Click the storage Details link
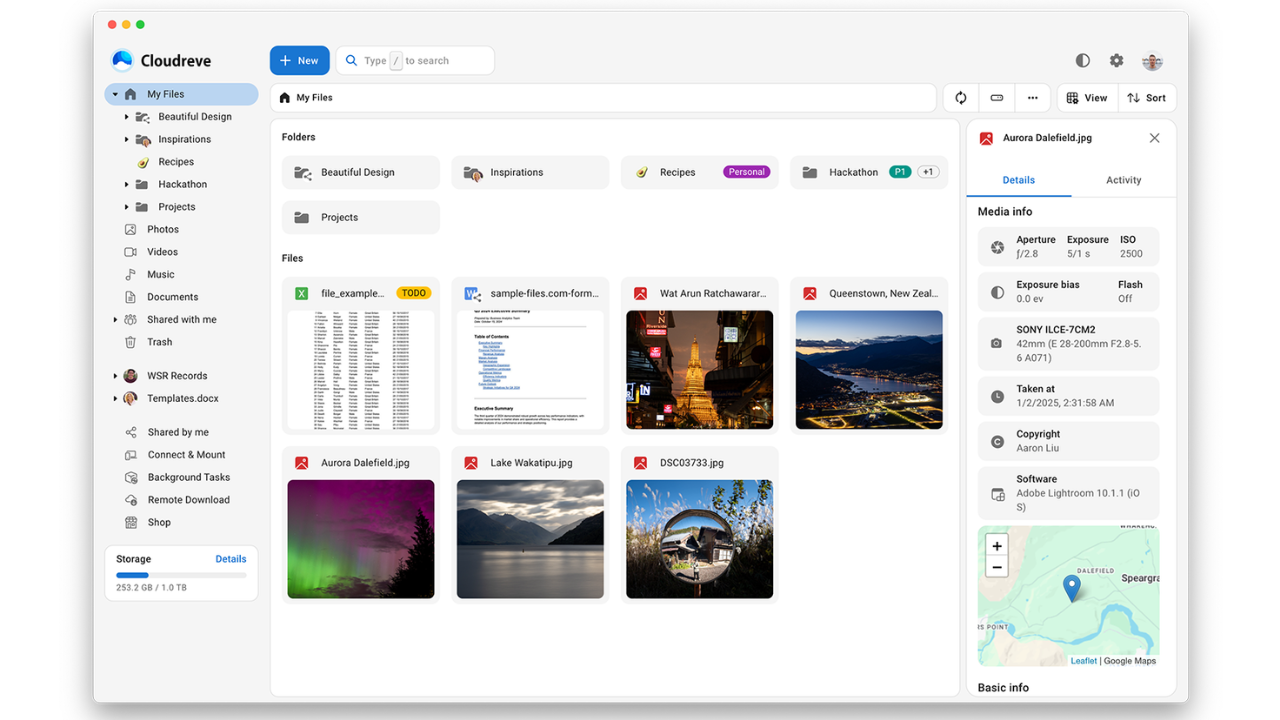Image resolution: width=1280 pixels, height=720 pixels. [x=231, y=559]
